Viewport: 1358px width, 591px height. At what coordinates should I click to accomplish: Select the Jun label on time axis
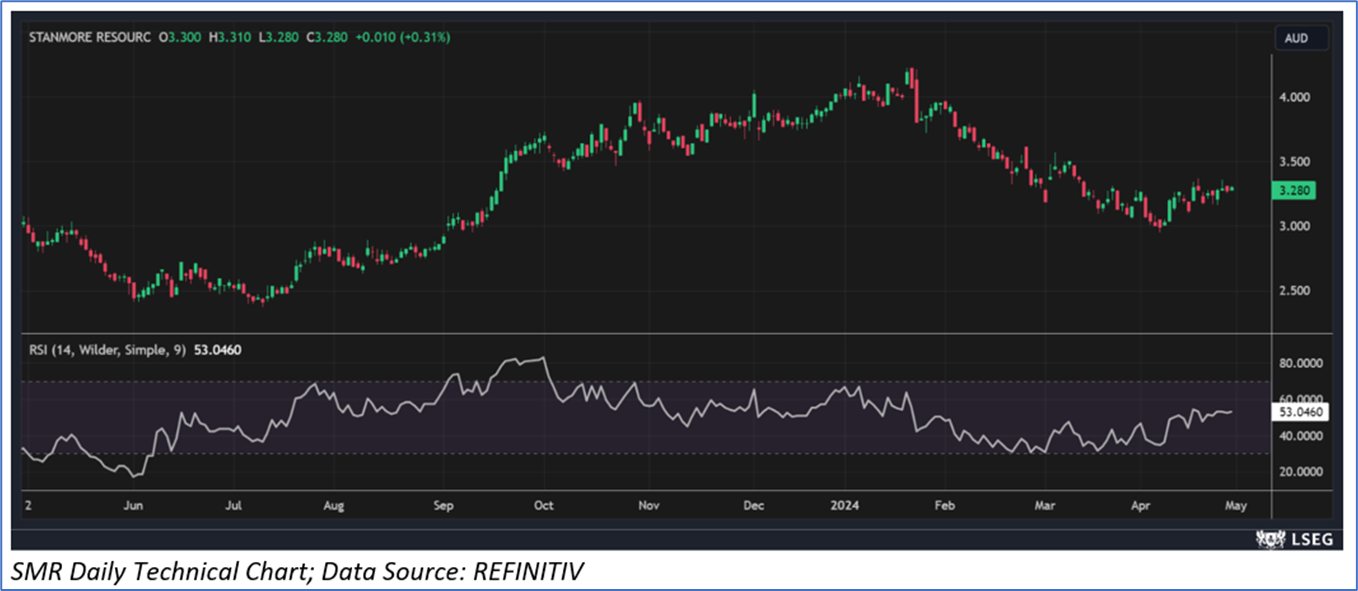133,506
